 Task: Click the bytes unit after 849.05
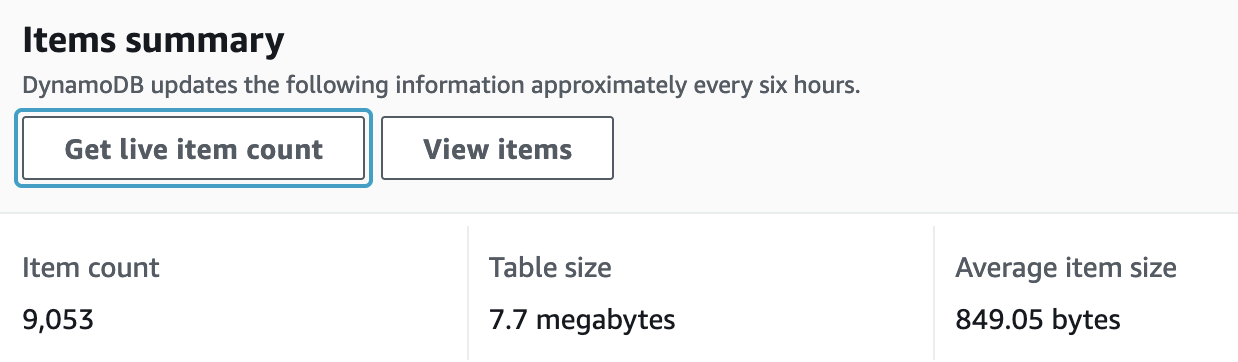point(1085,321)
